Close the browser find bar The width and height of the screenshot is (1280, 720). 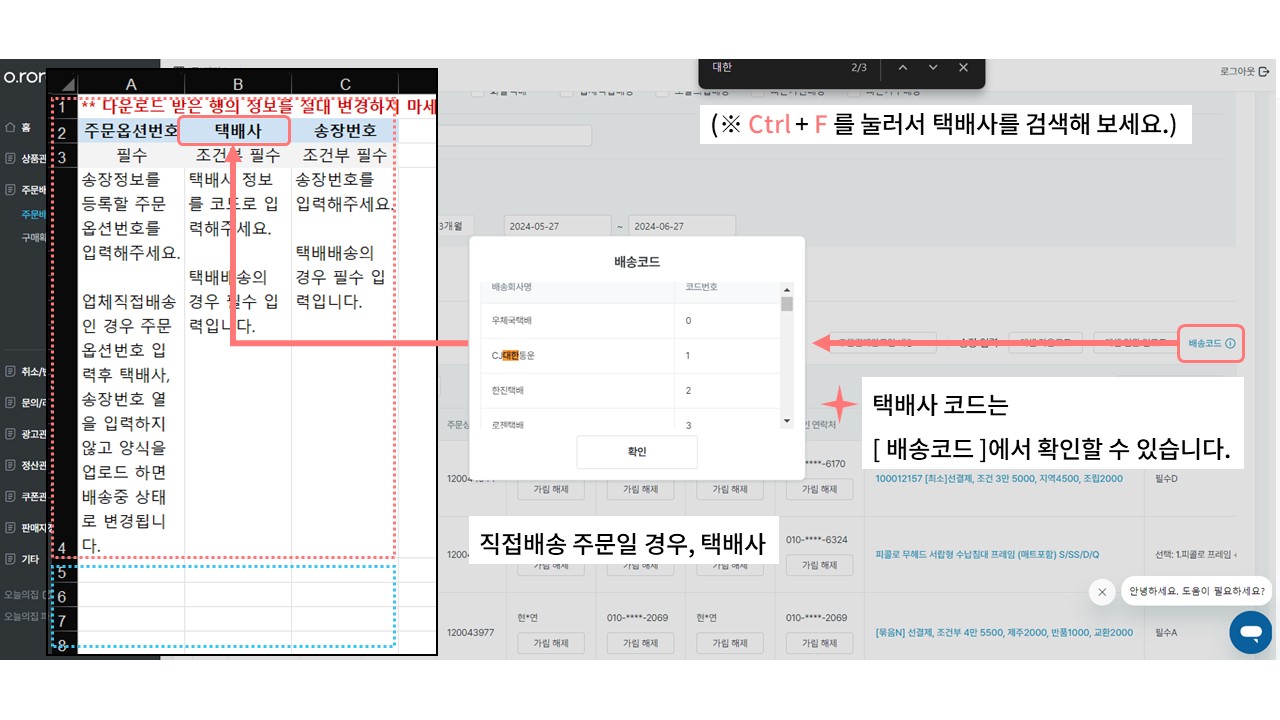[963, 67]
